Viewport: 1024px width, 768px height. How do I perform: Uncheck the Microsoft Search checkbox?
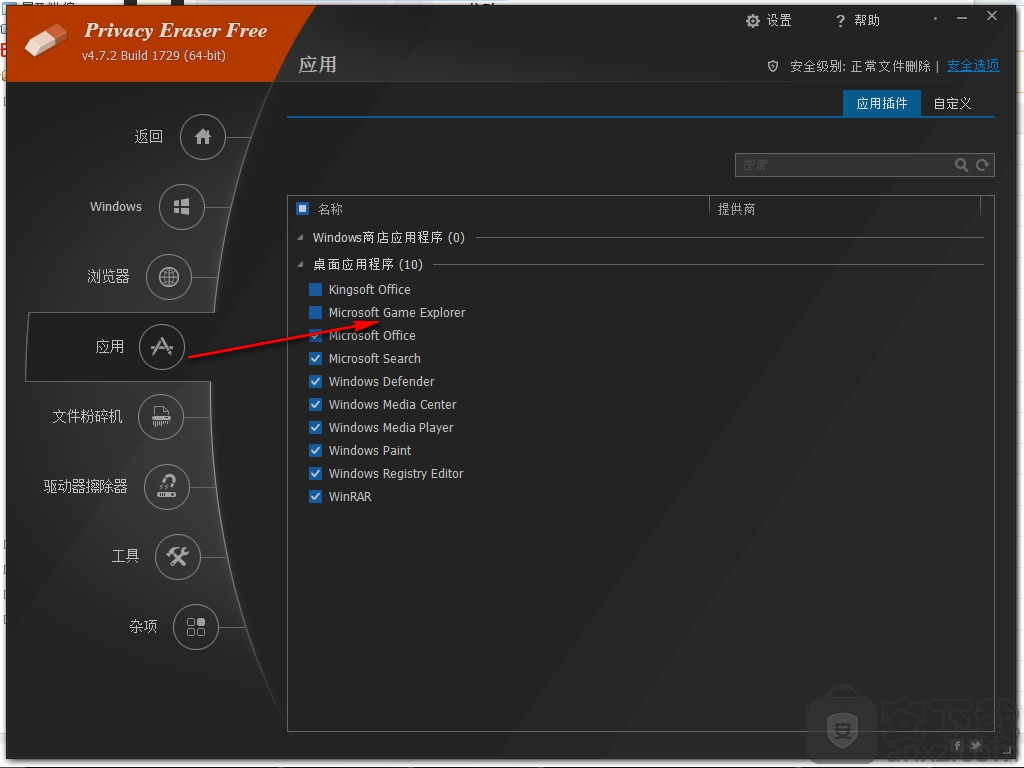pyautogui.click(x=315, y=359)
